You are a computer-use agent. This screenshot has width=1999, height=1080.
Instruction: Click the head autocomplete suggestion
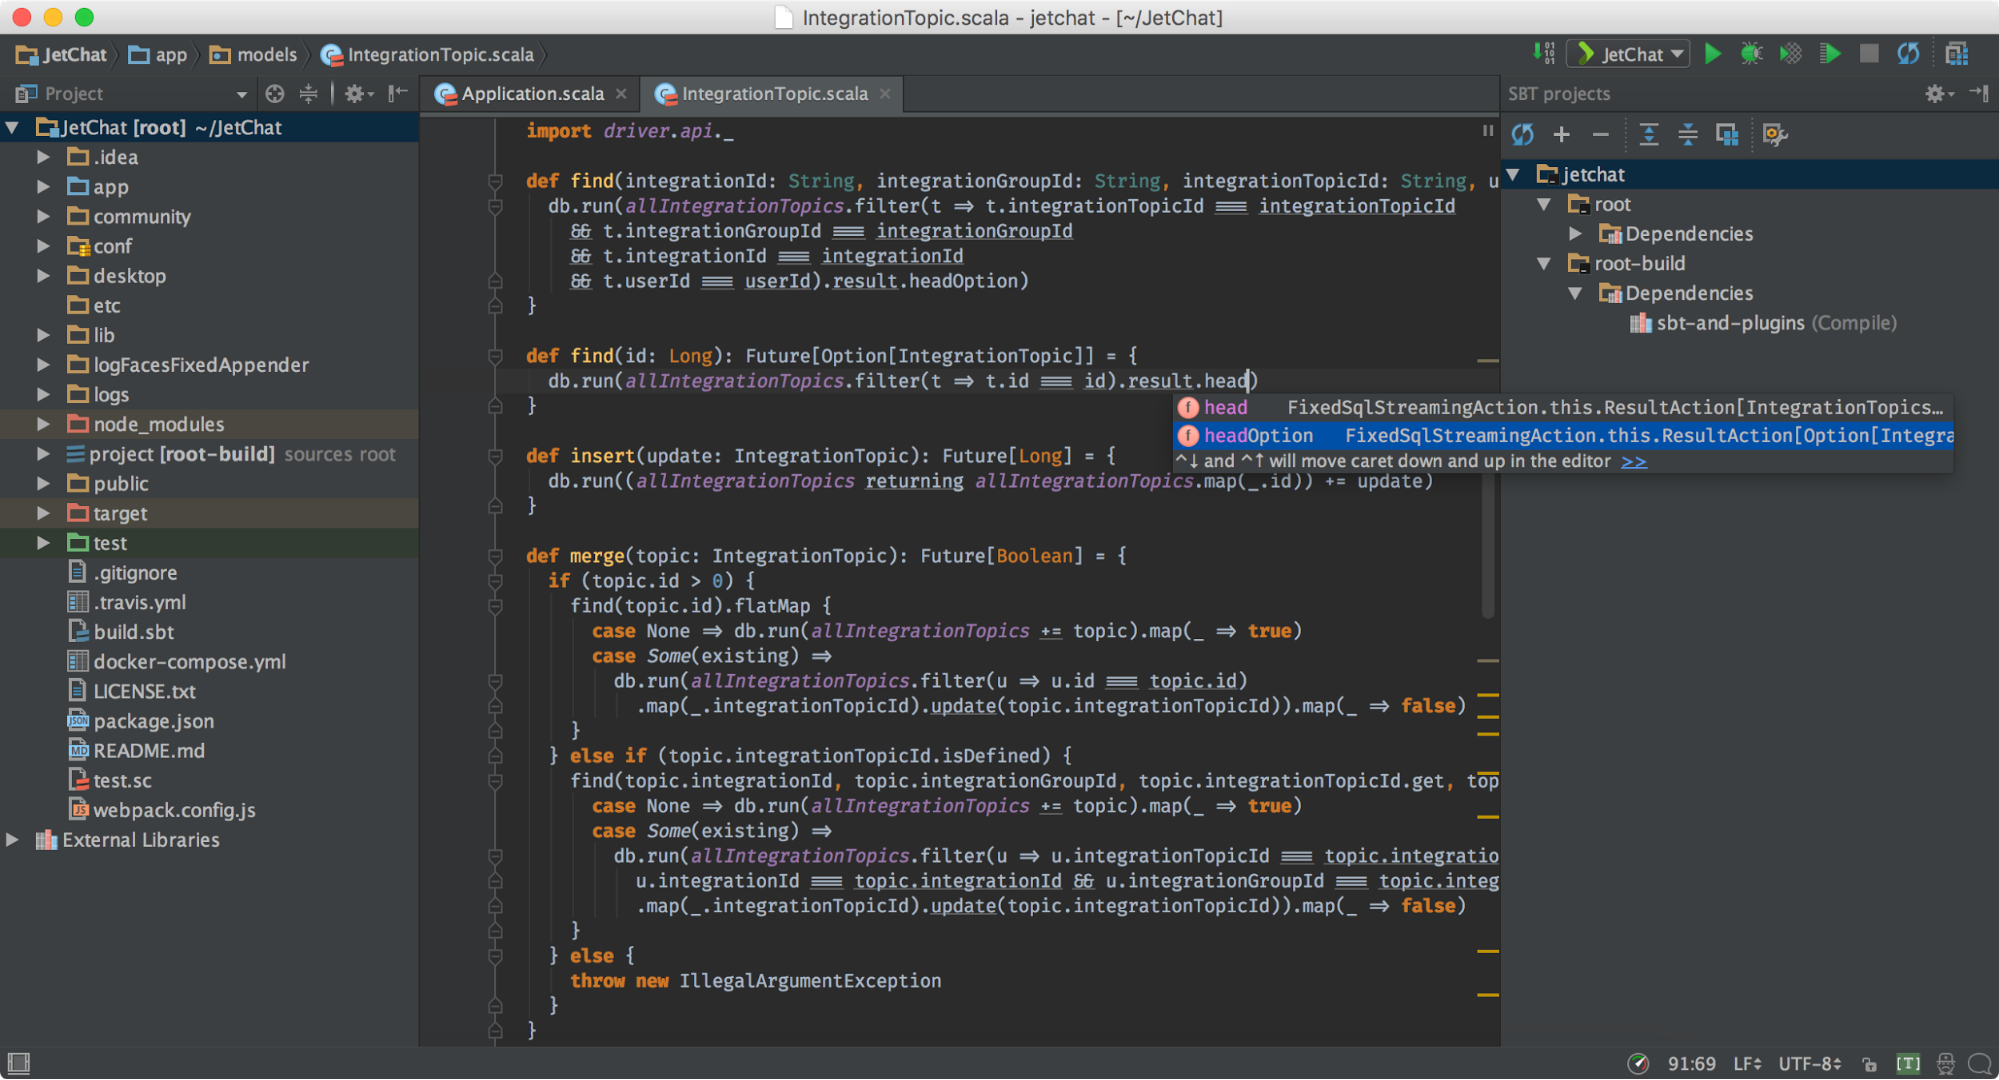(1224, 407)
